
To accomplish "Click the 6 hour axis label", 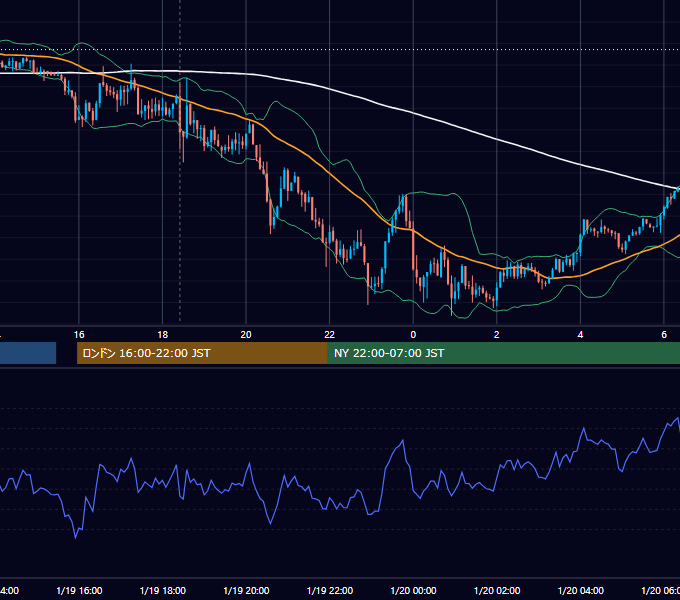I will [x=664, y=335].
